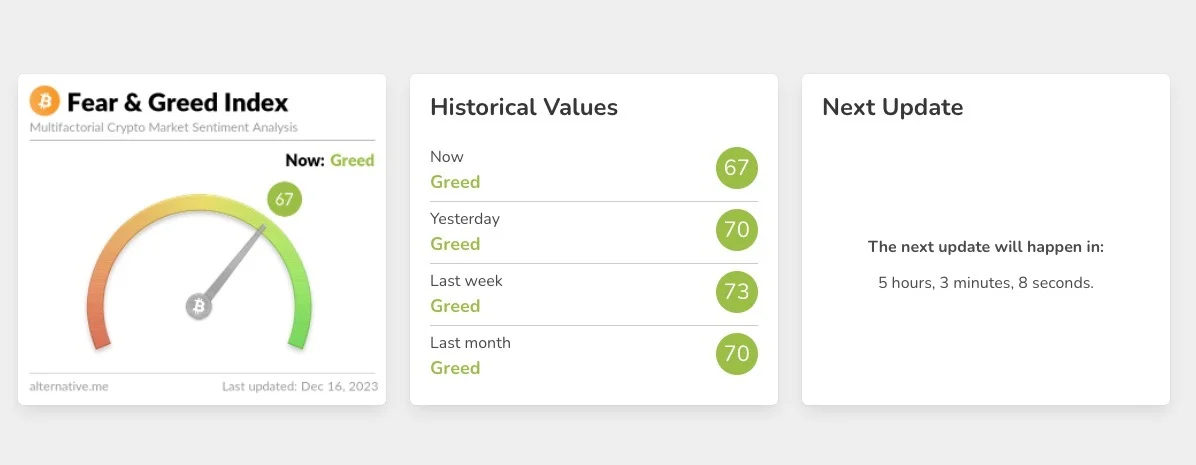Click the Last week 73 circle

pyautogui.click(x=737, y=292)
